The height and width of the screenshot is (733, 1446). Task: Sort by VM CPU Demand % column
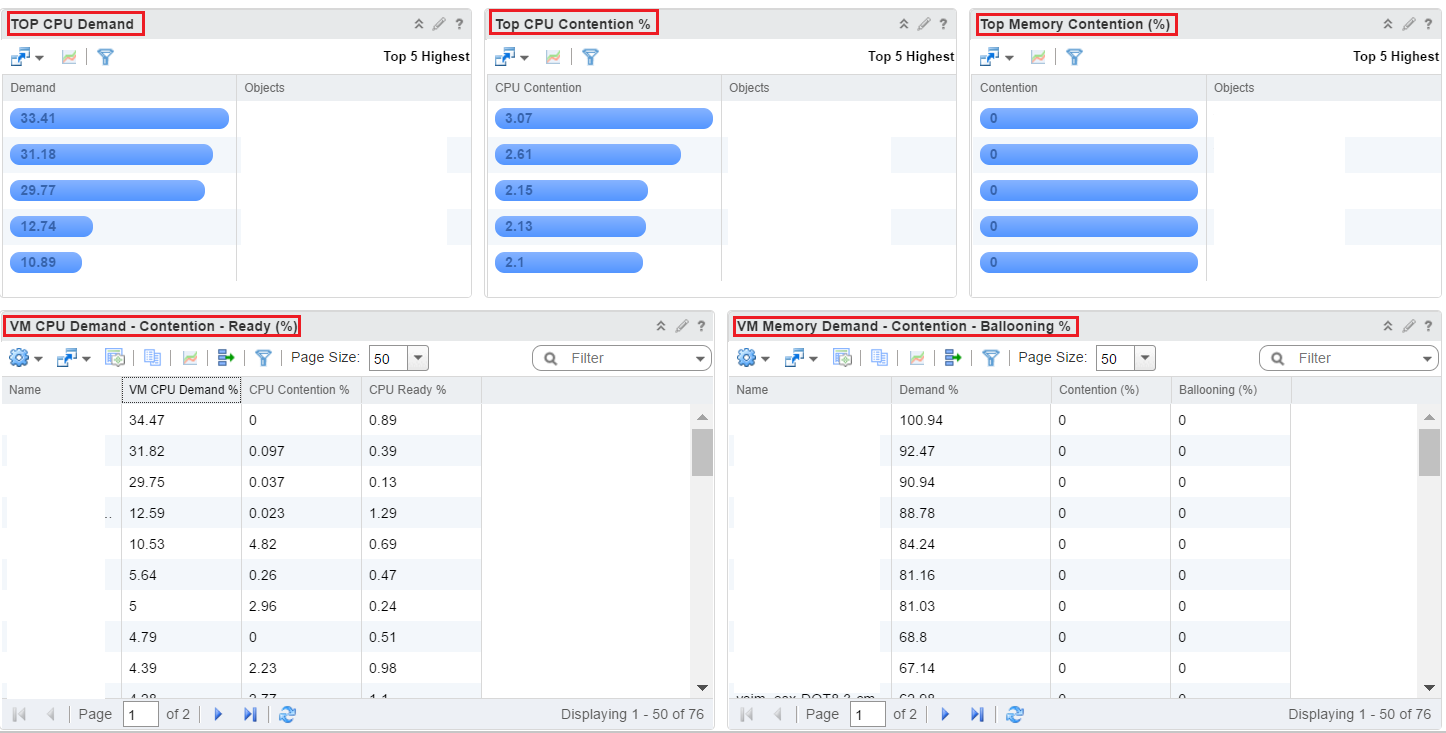point(183,390)
